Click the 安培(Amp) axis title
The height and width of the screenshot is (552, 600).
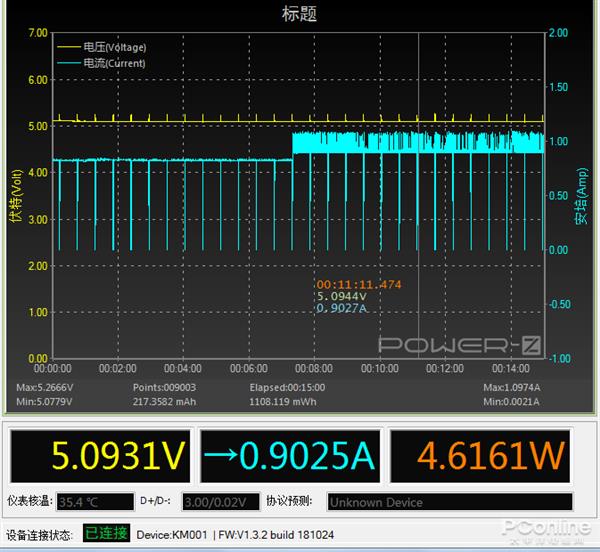point(582,195)
